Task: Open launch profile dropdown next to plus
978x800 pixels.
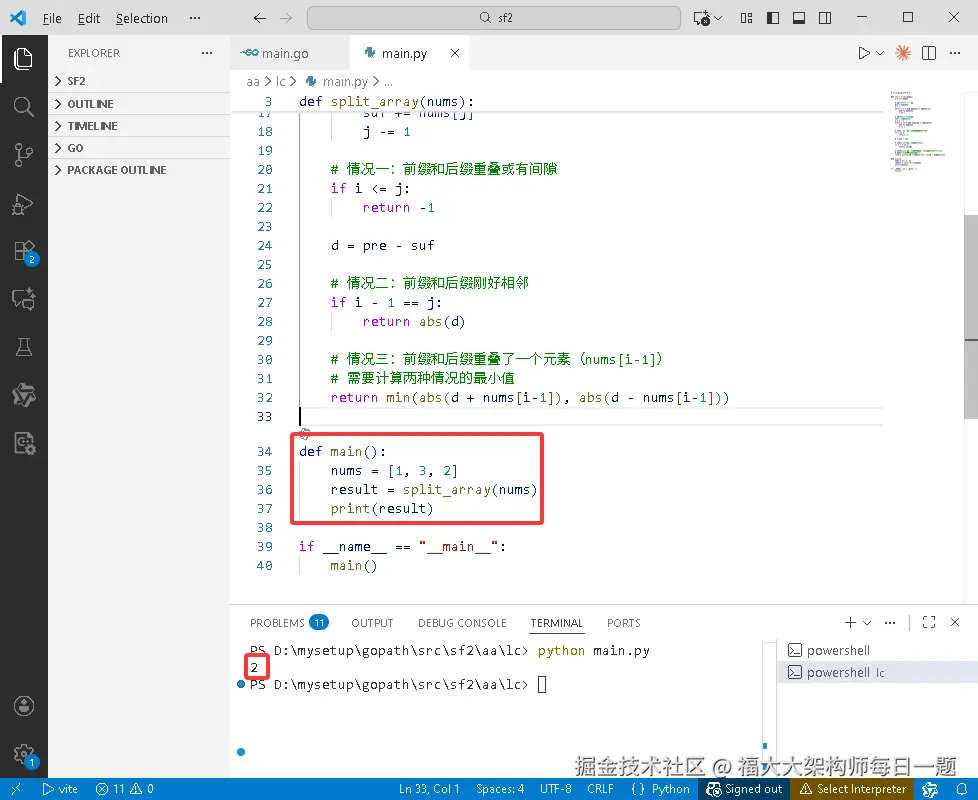Action: pos(867,622)
